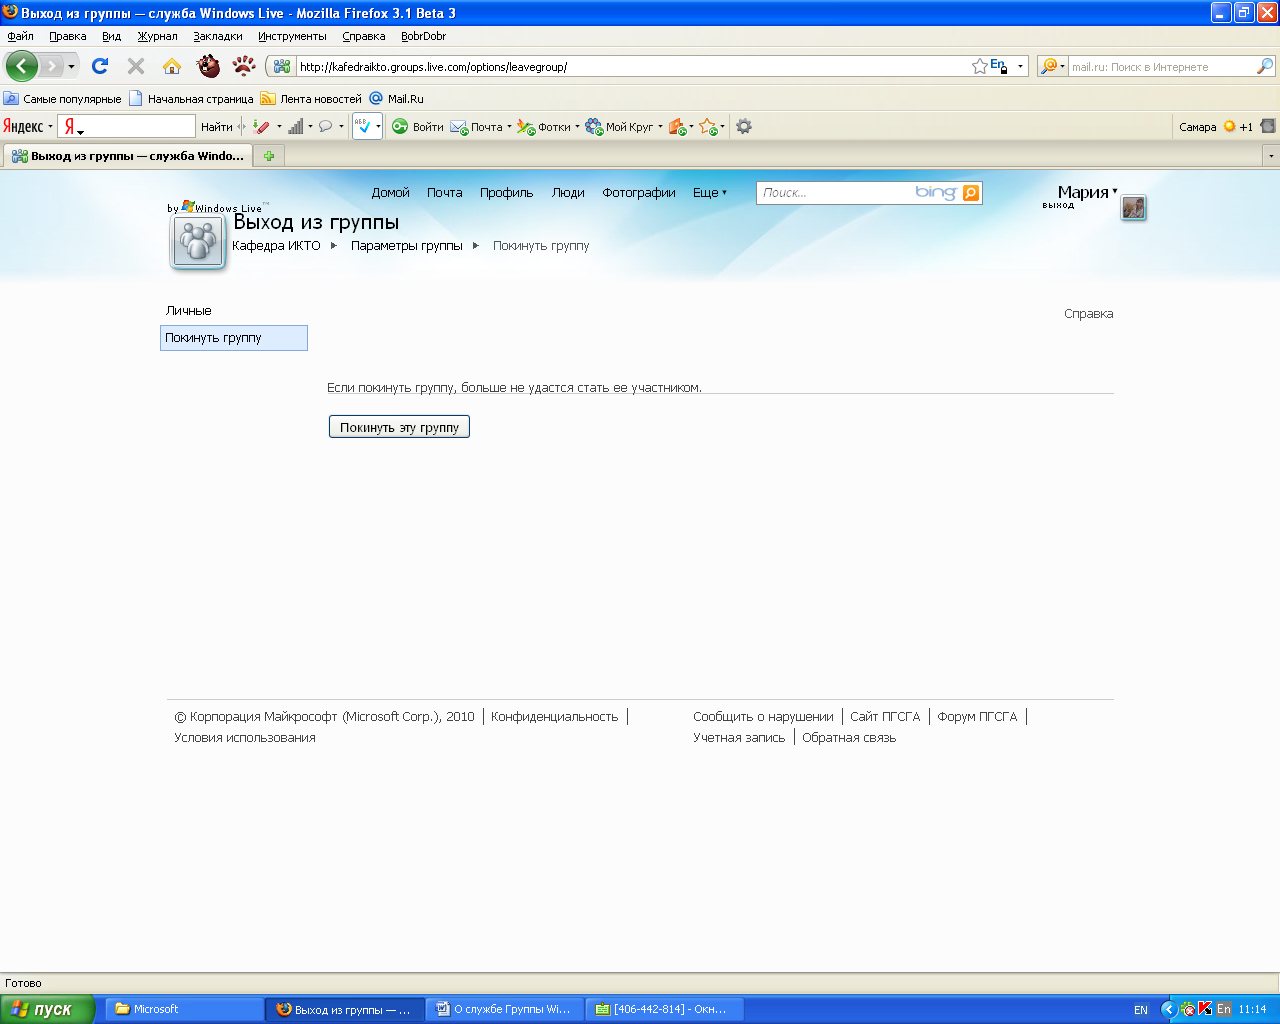The height and width of the screenshot is (1024, 1280).
Task: Open the spell check dropdown arrow
Action: [x=378, y=127]
